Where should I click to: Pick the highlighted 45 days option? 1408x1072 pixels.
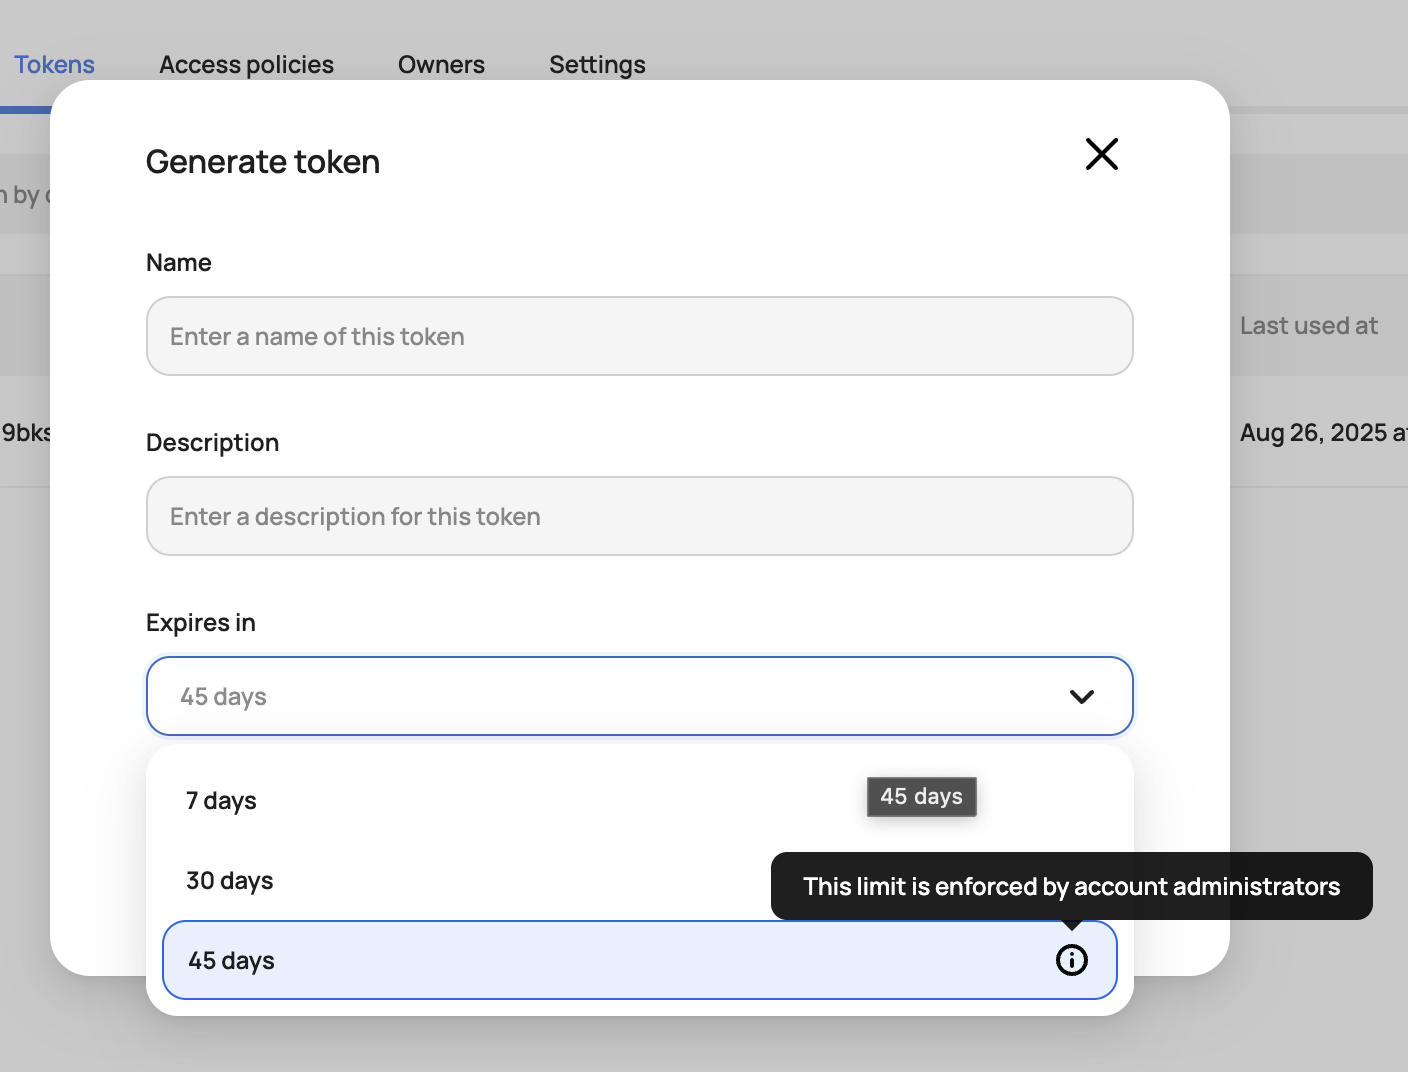(640, 960)
